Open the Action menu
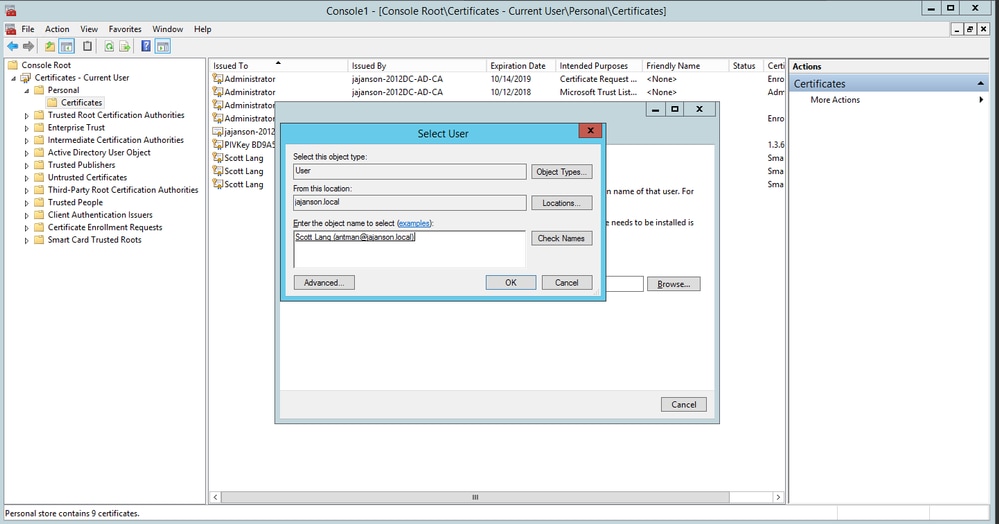The image size is (999, 524). pos(57,29)
